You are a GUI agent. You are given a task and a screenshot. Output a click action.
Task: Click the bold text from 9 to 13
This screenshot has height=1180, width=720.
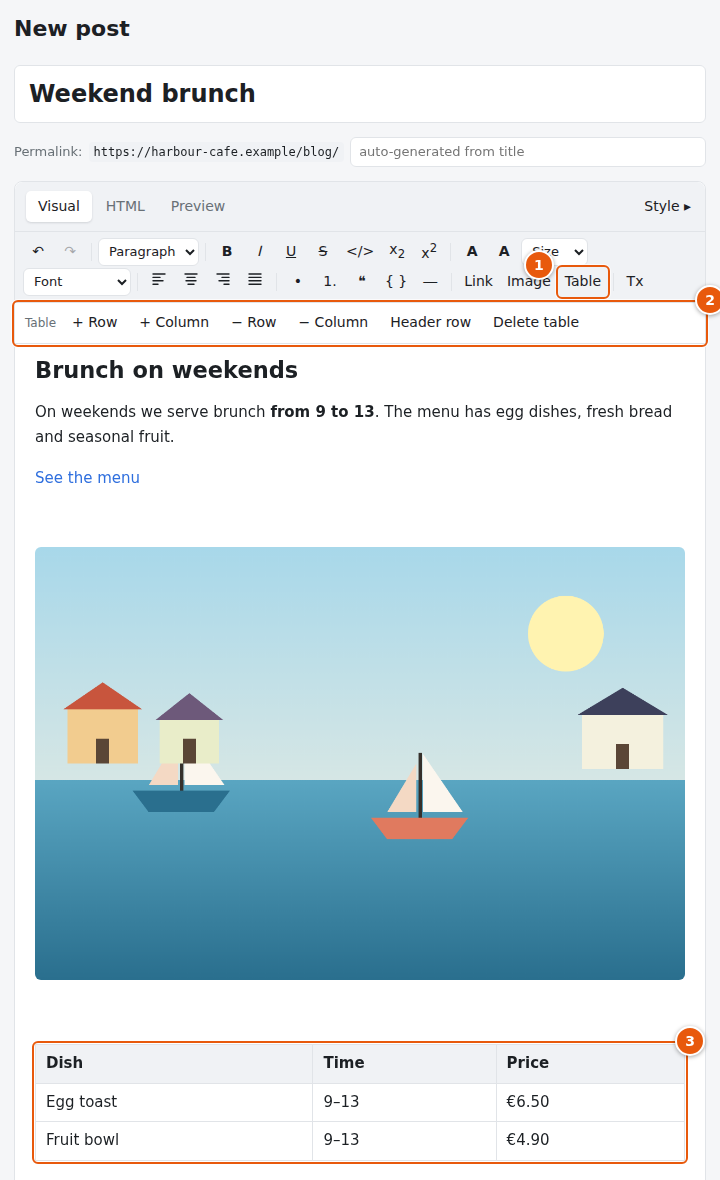[322, 412]
